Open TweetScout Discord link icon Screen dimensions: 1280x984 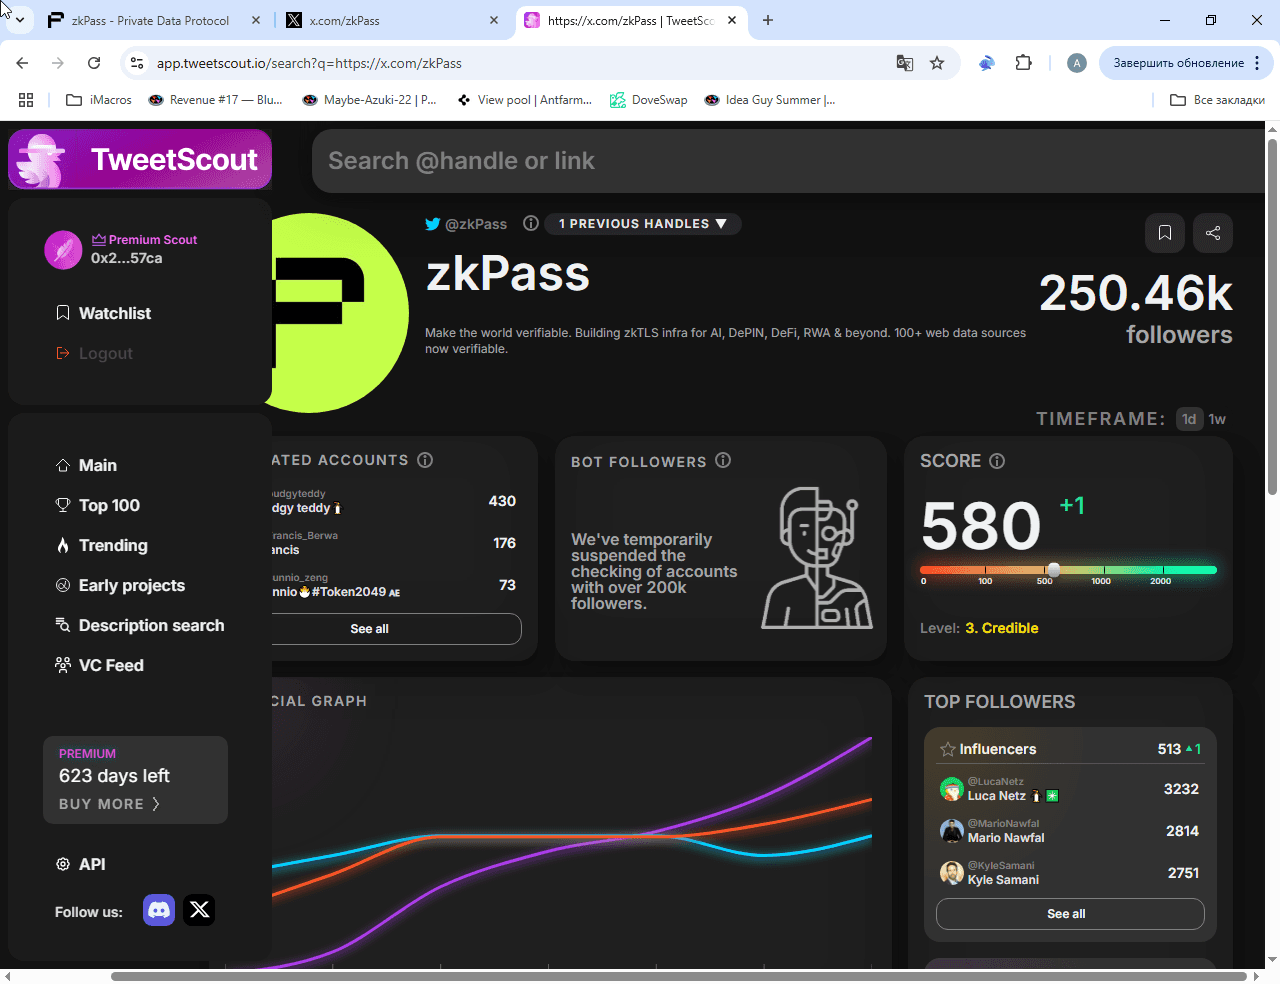[x=159, y=910]
